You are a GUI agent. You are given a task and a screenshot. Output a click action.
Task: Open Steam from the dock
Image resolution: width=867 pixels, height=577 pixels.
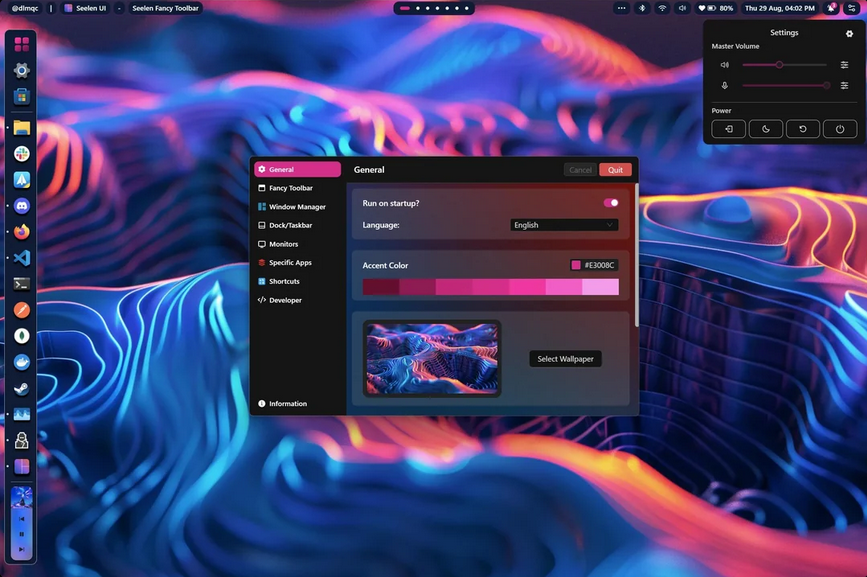tap(22, 389)
